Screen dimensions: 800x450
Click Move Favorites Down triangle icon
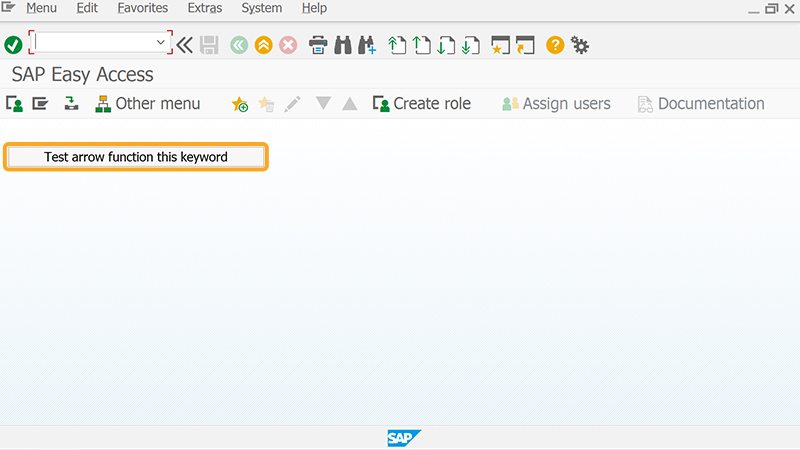point(323,104)
